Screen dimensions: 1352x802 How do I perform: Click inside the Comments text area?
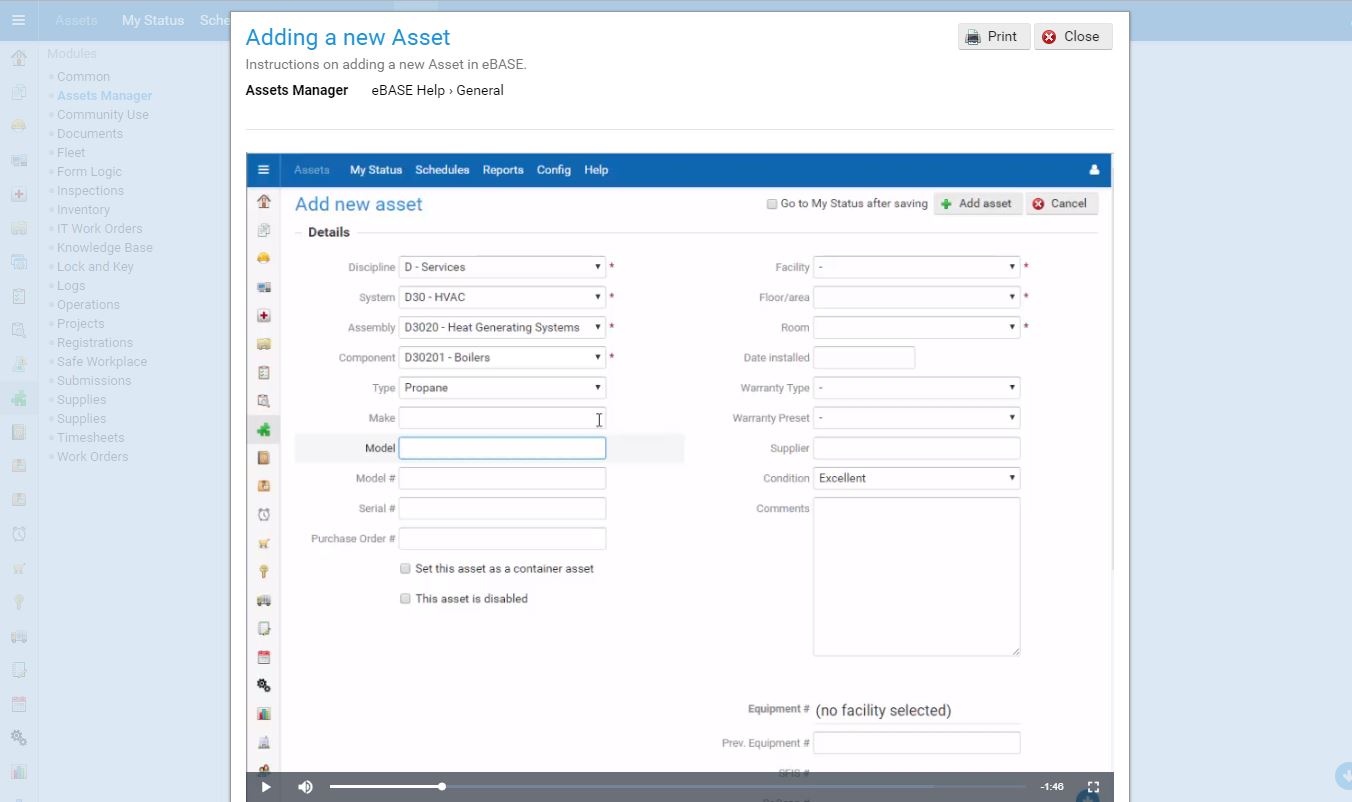pos(917,577)
